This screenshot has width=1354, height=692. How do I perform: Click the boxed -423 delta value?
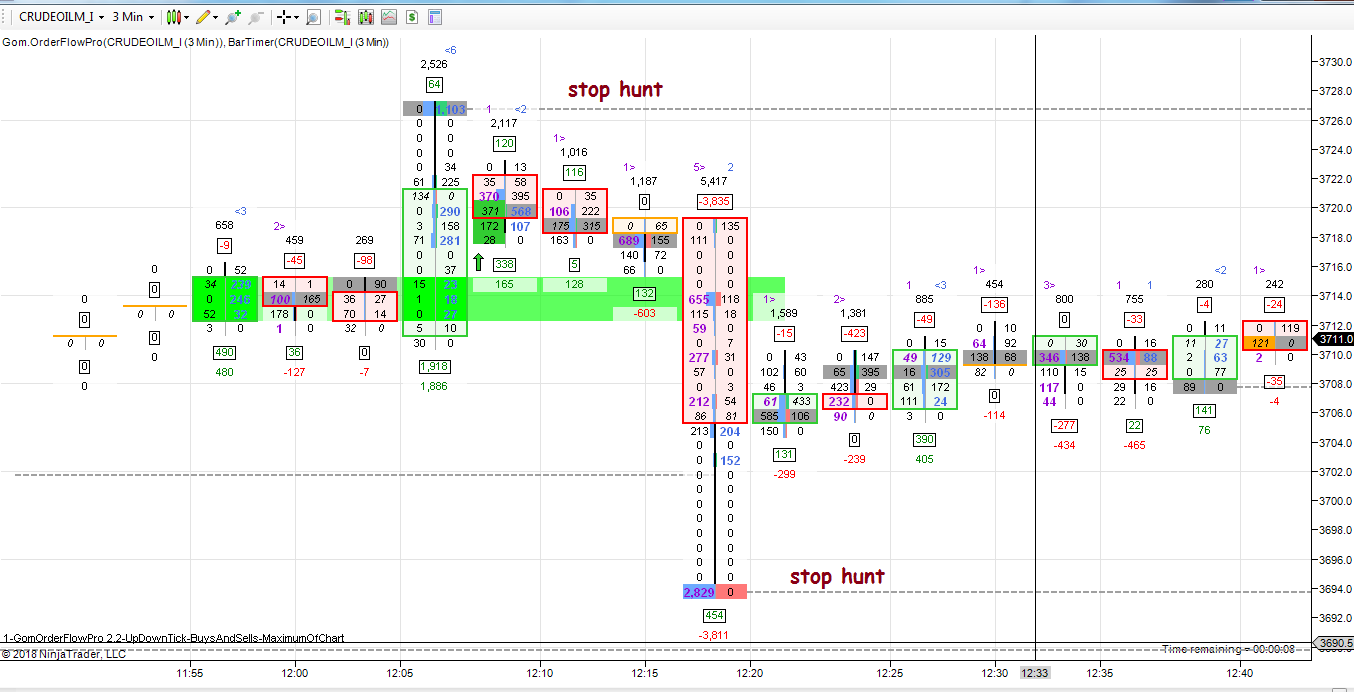pos(855,333)
